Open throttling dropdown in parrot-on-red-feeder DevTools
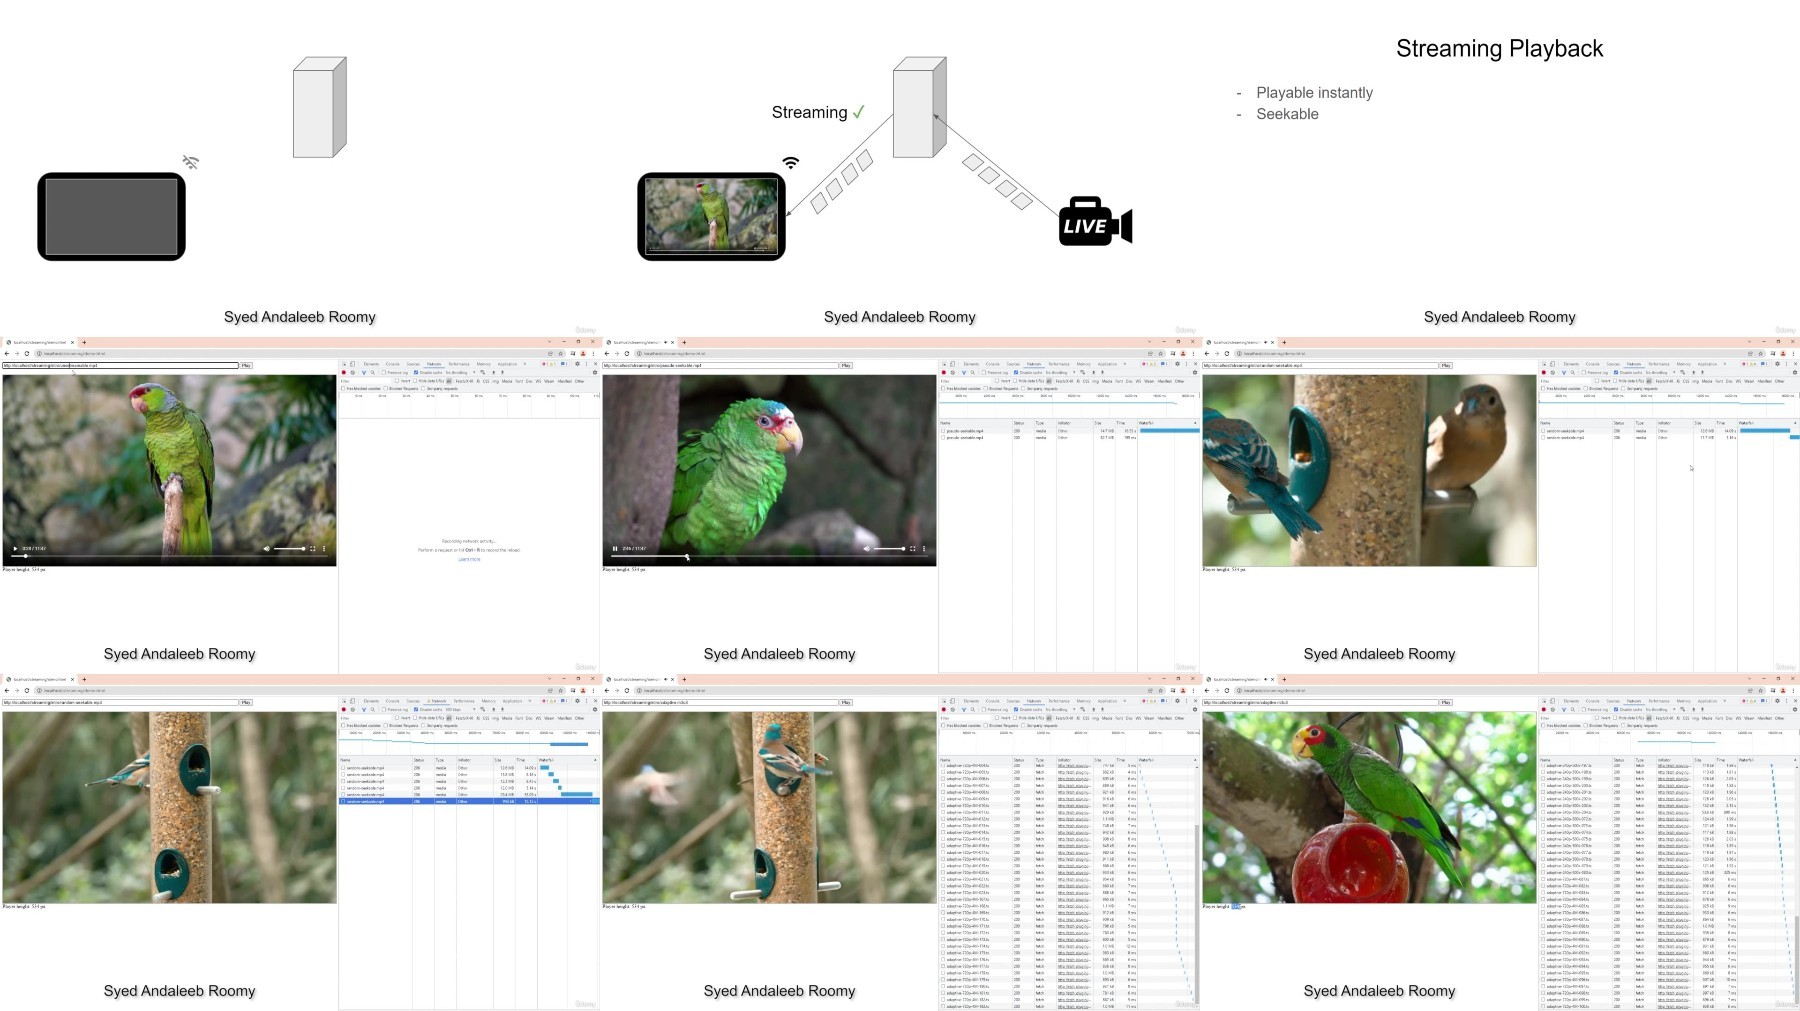Screen dimensions: 1800x1011 click(1660, 709)
